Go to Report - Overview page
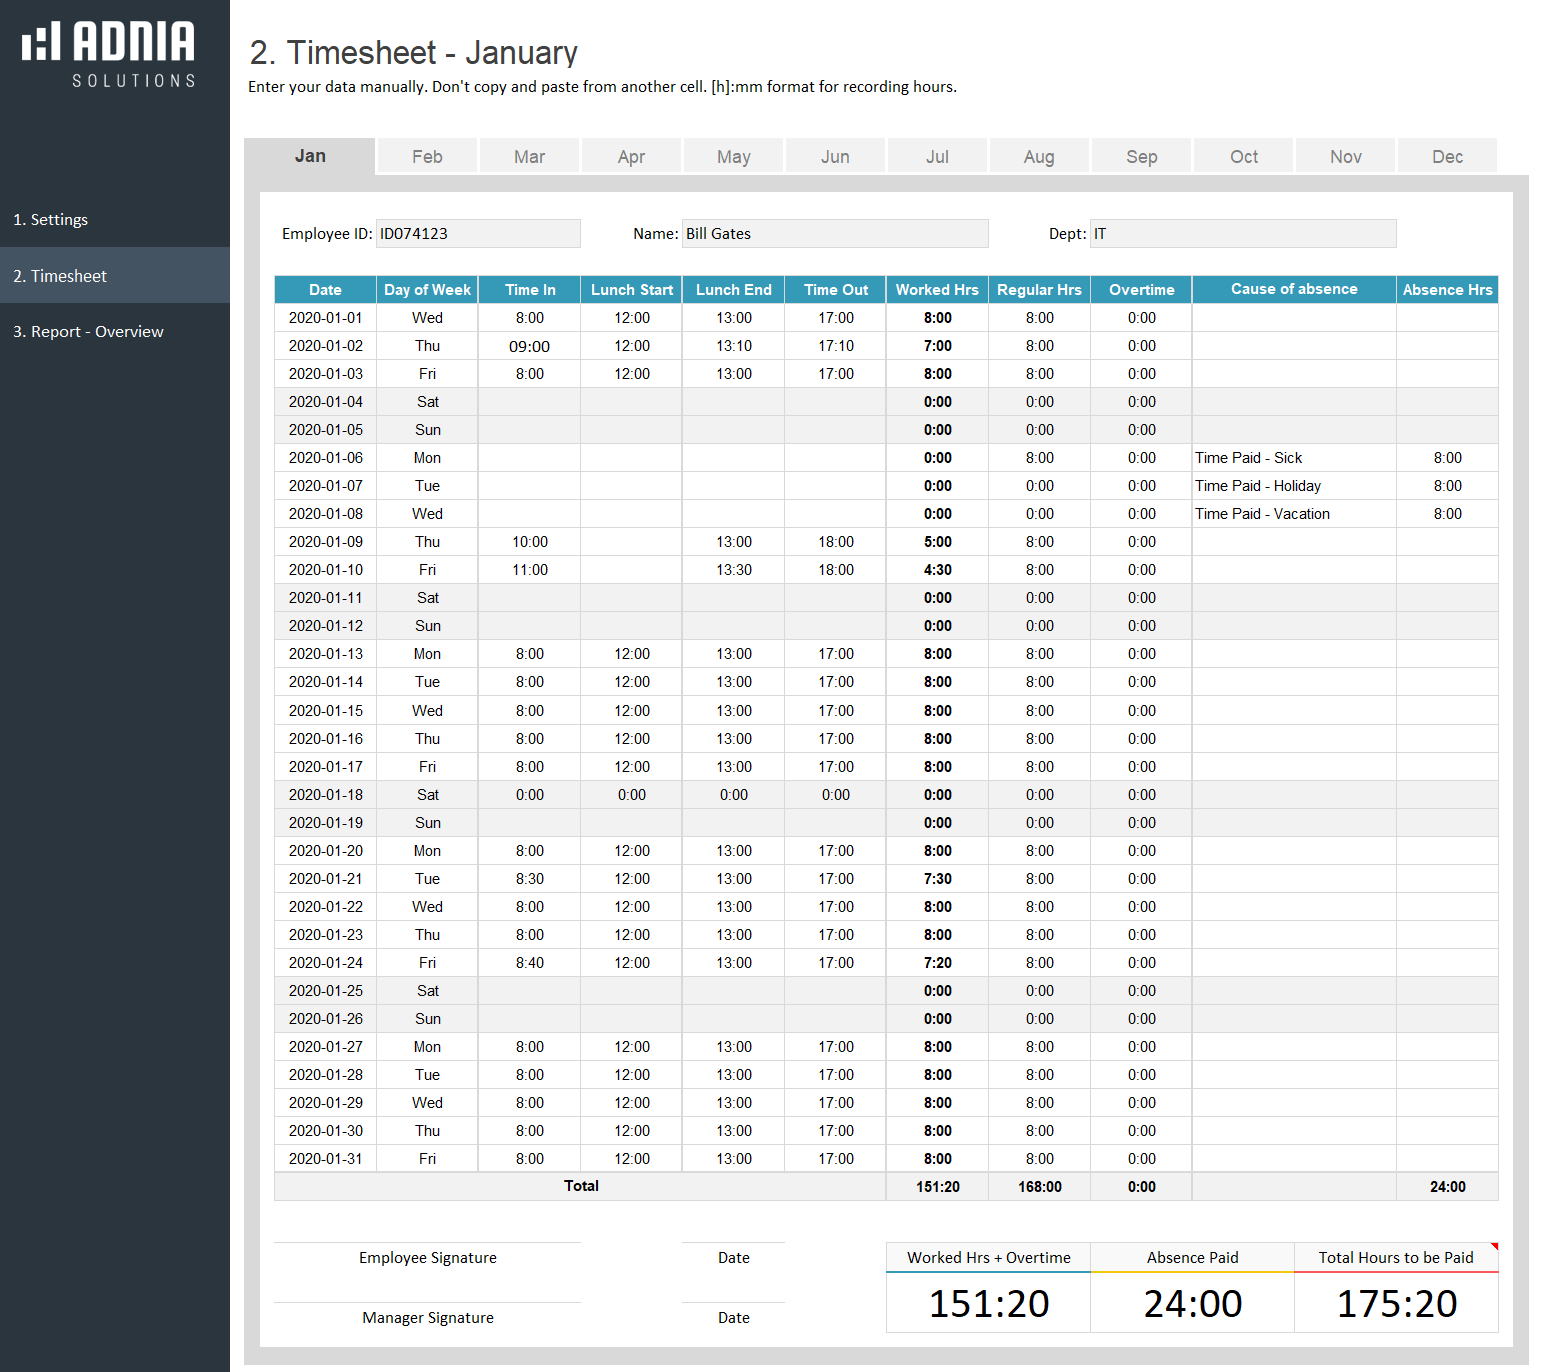 88,332
